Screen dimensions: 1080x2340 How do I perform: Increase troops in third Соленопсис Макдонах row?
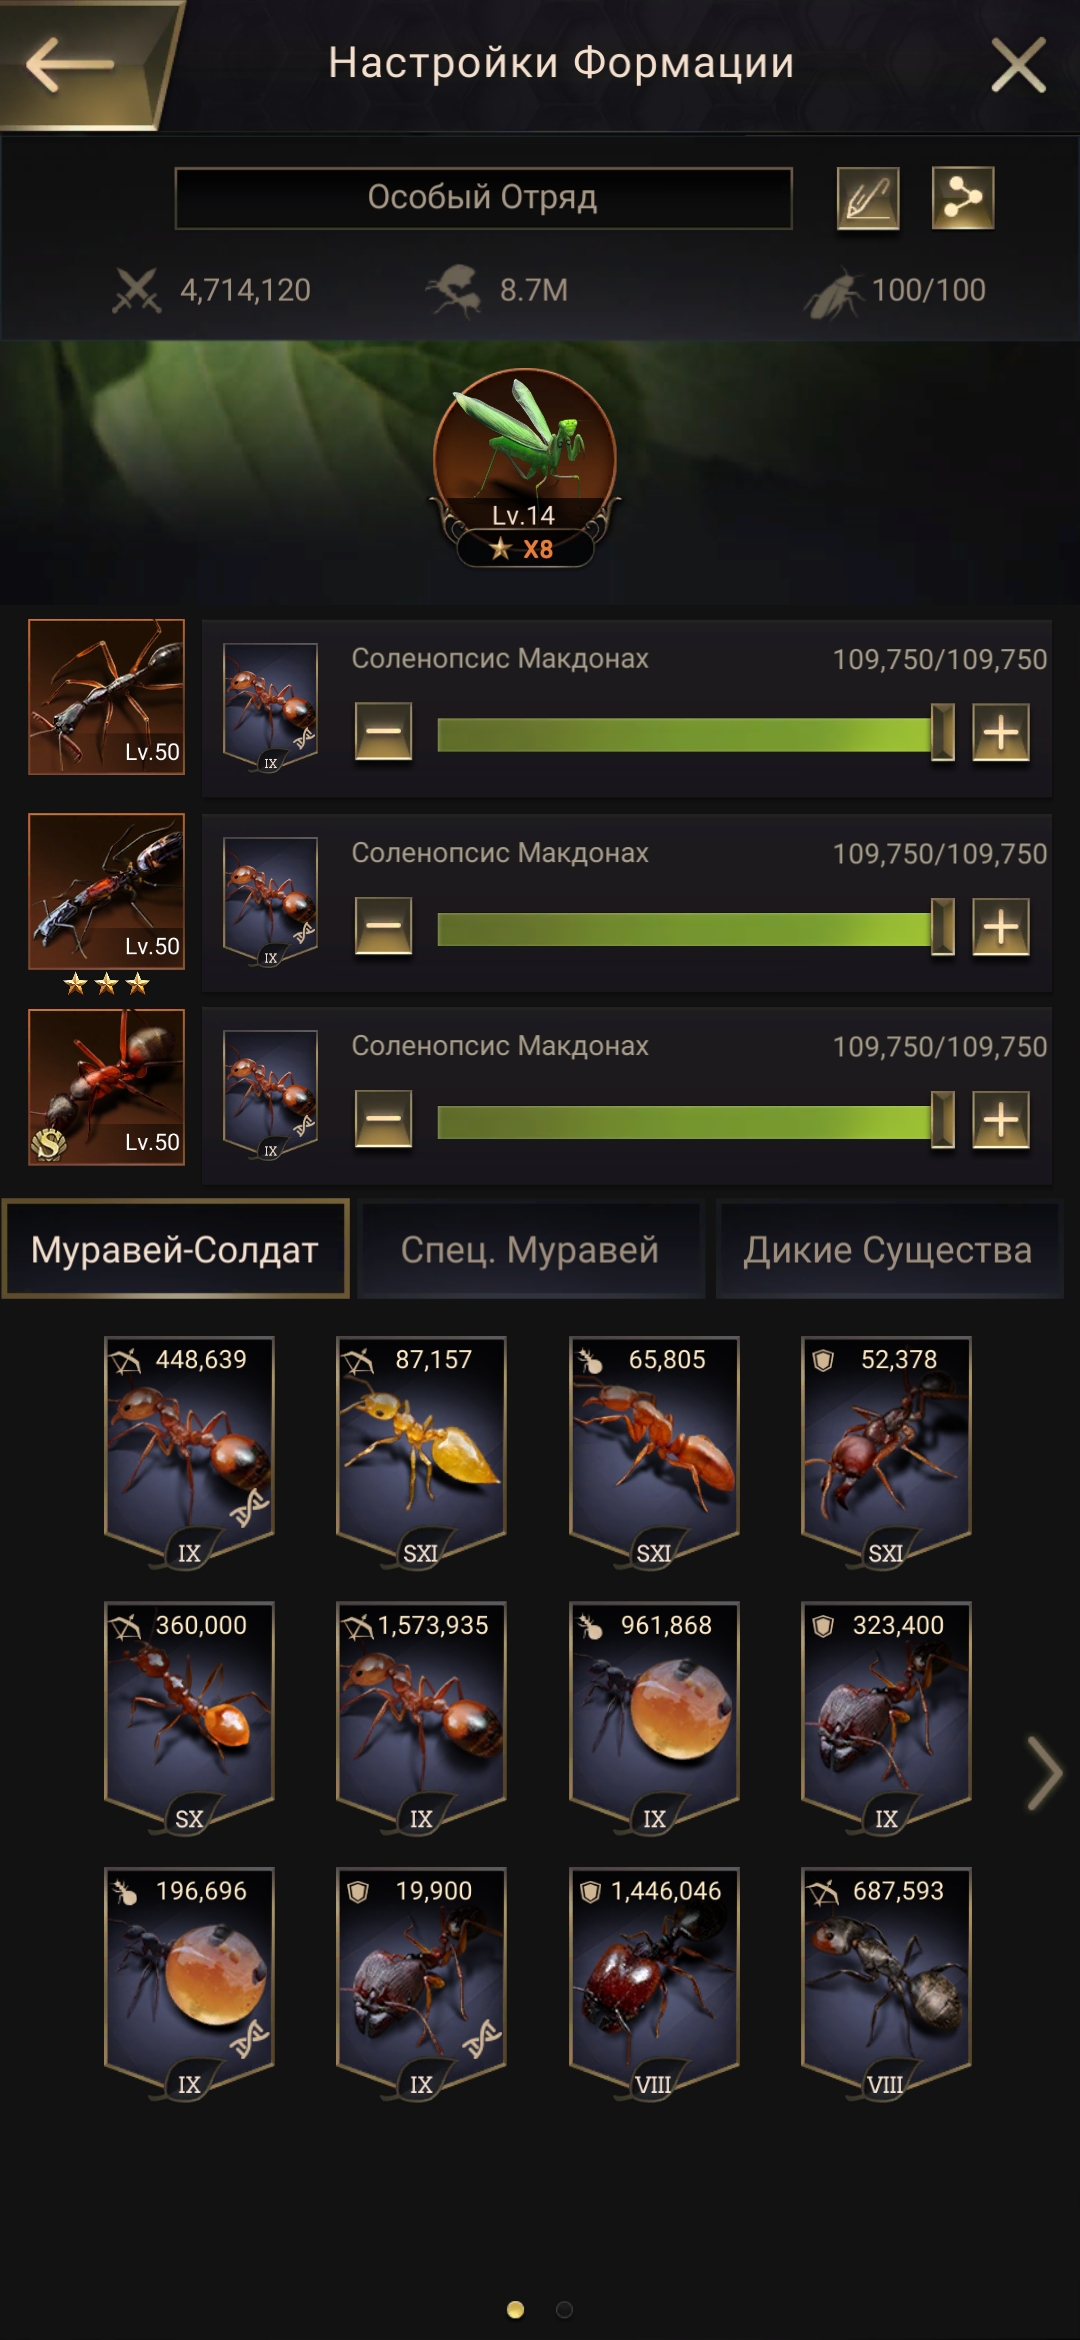tap(1001, 1119)
